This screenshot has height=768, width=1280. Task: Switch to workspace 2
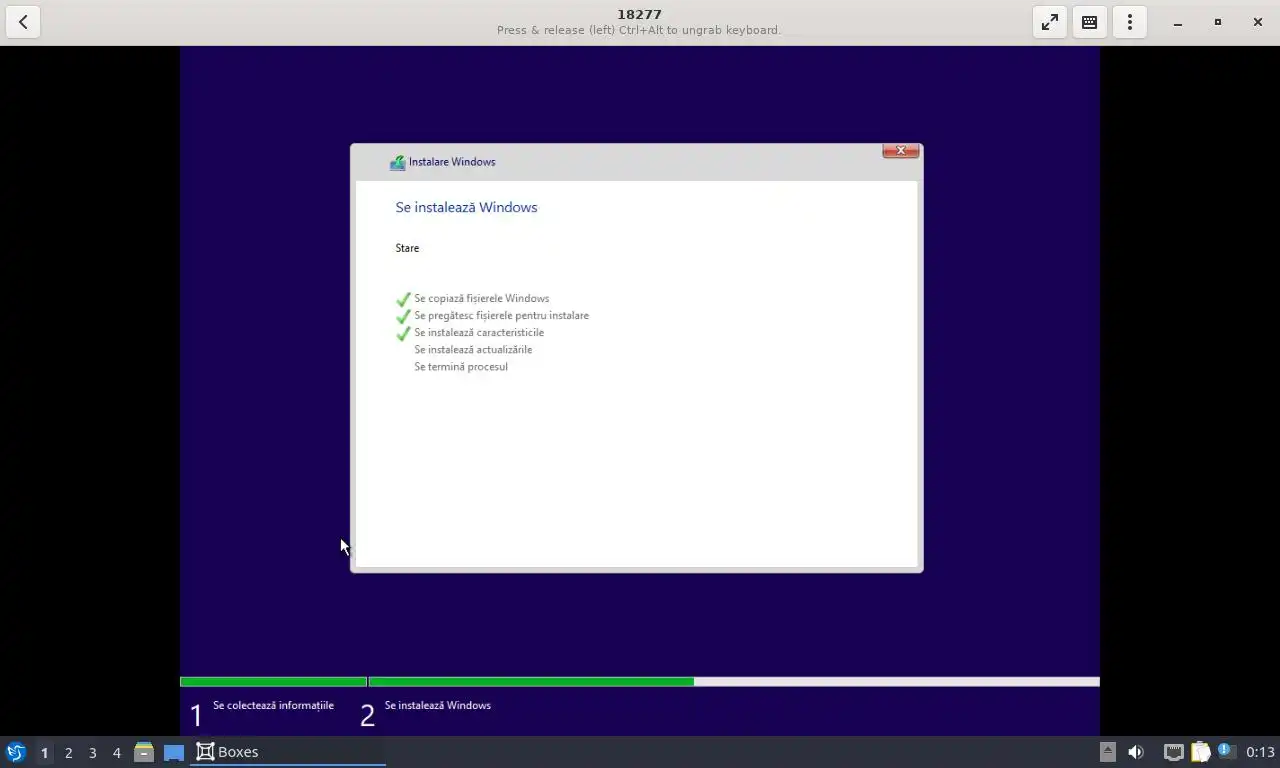[68, 752]
